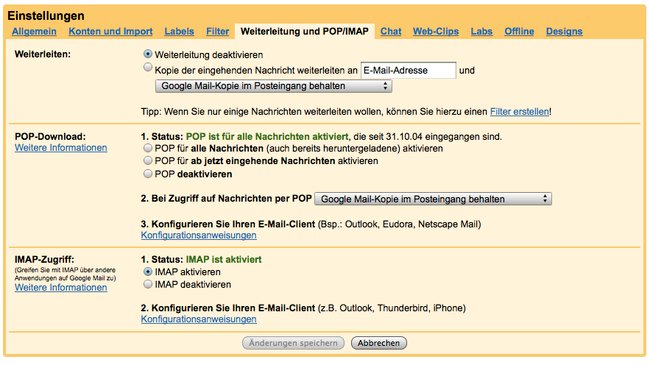Screen dimensions: 650x365
Task: Switch to the Allgemein tab
Action: tap(34, 32)
